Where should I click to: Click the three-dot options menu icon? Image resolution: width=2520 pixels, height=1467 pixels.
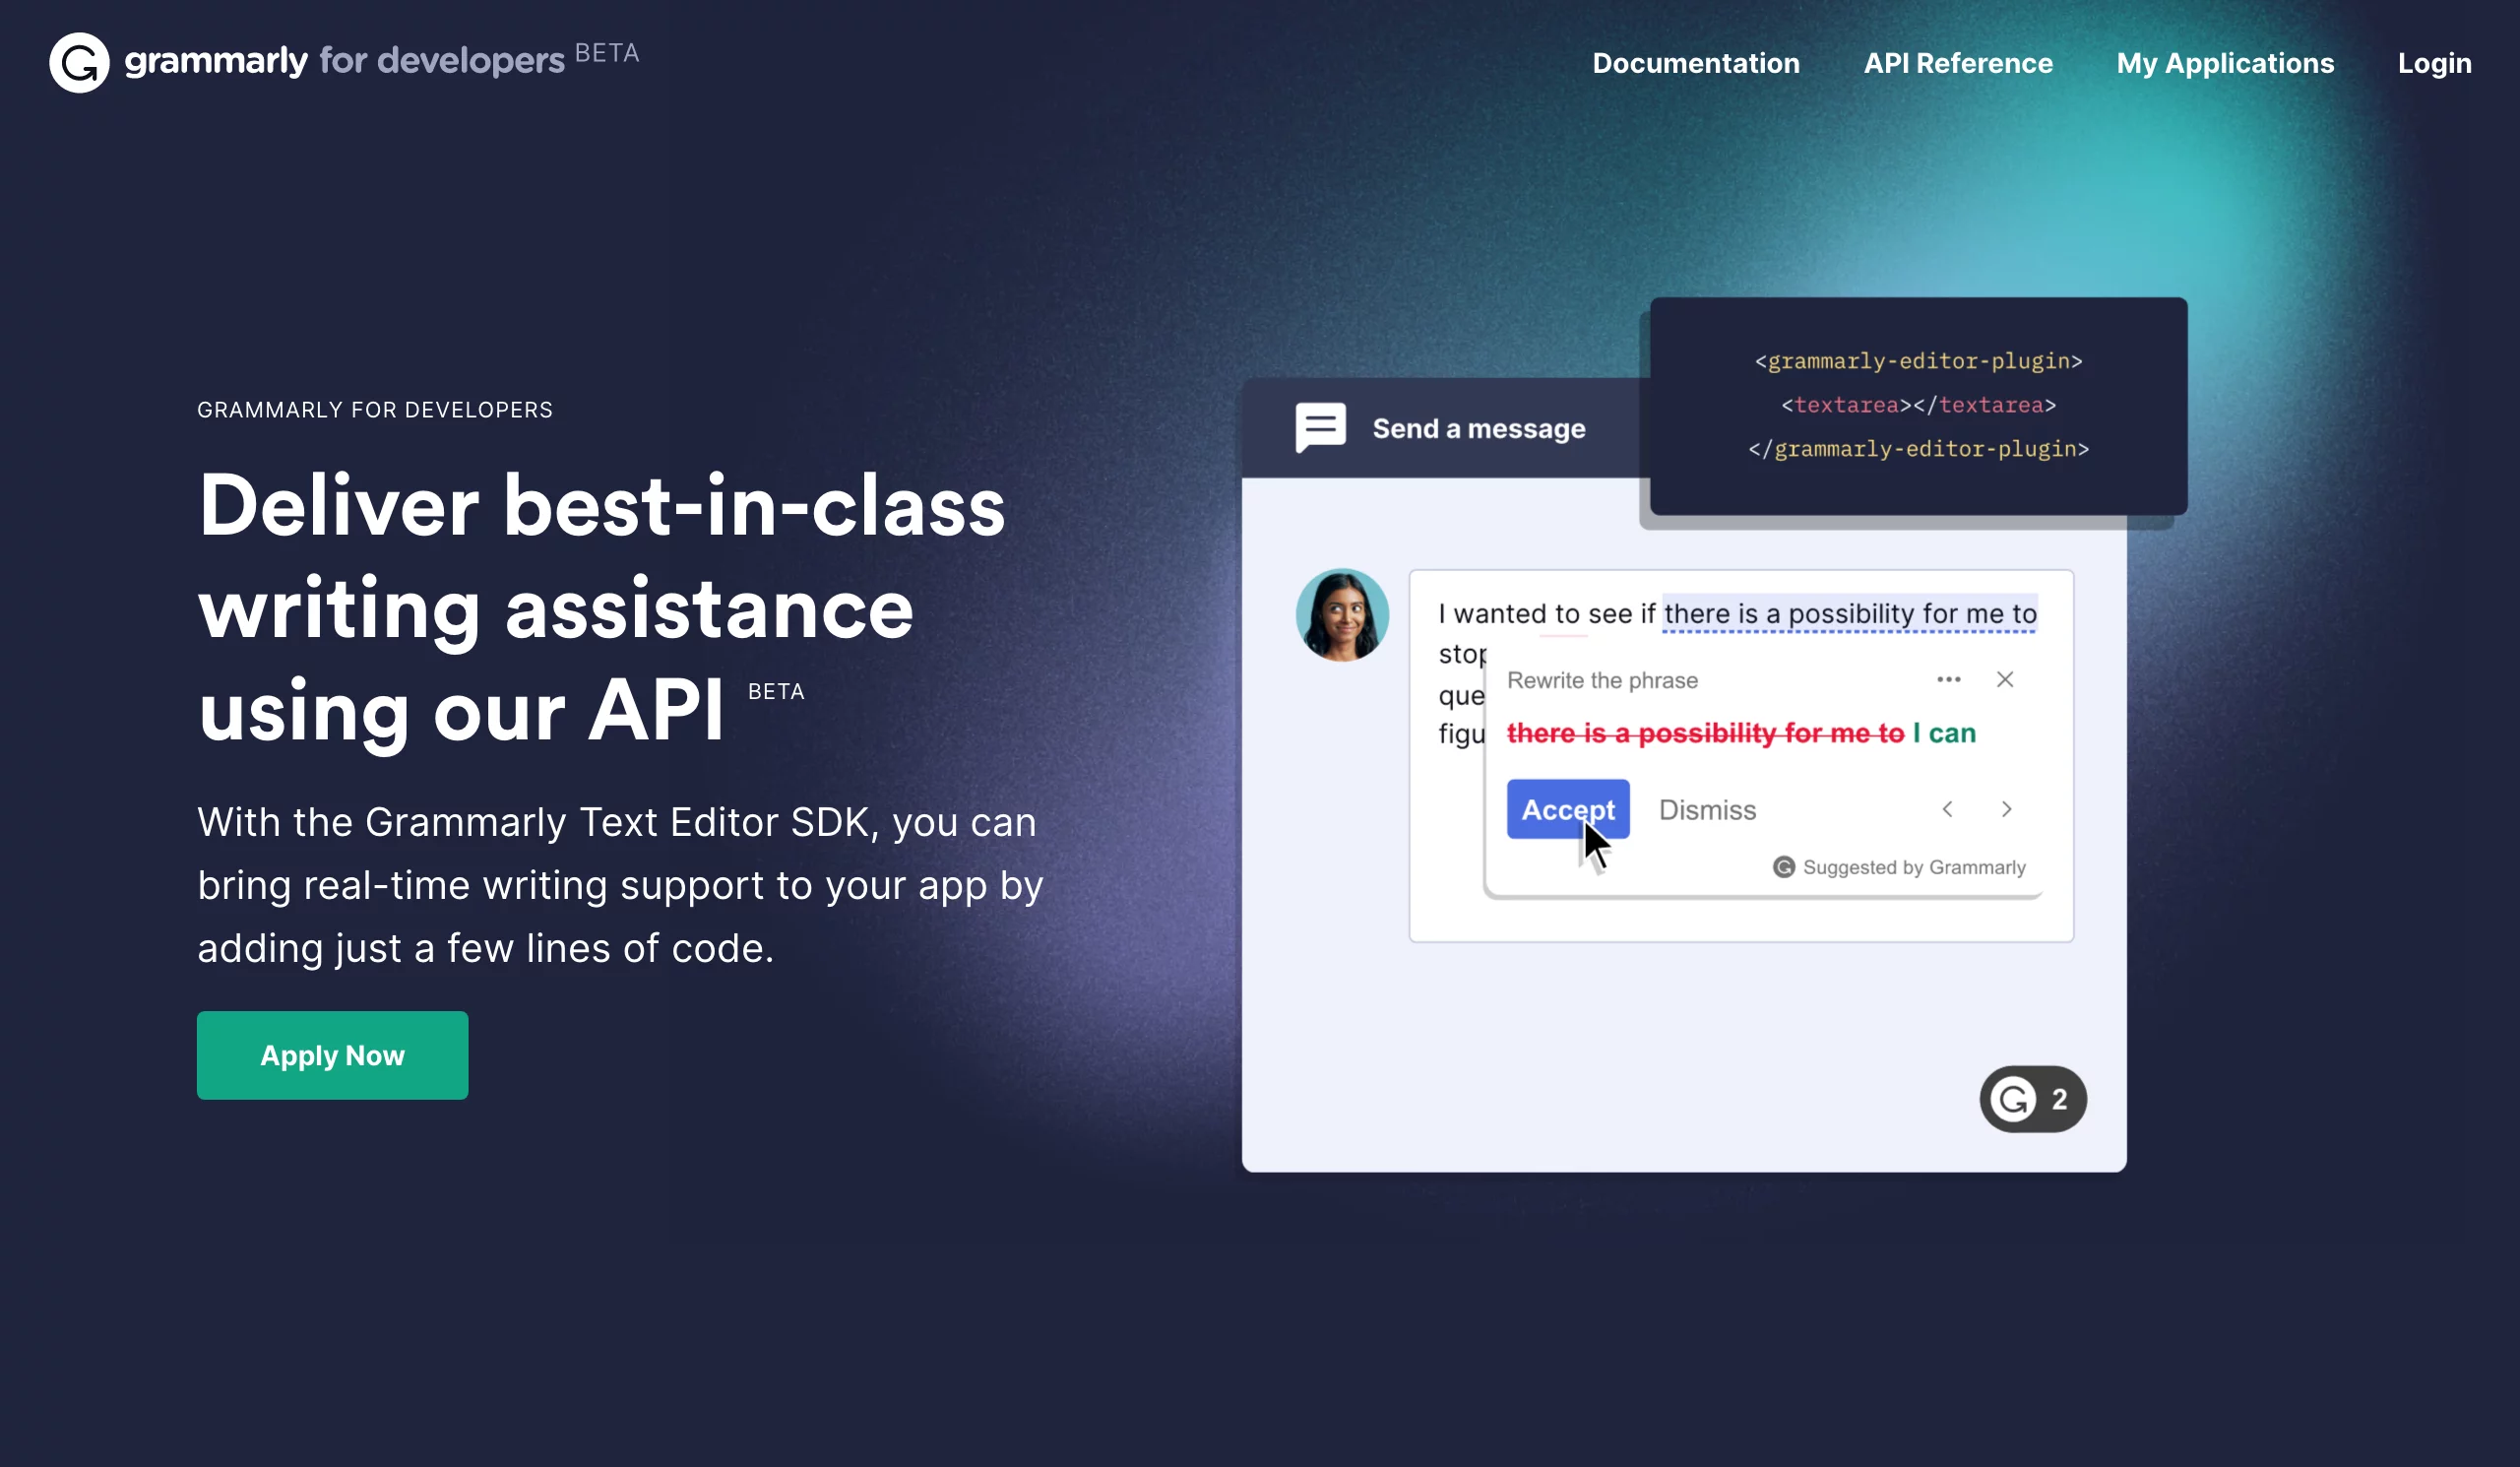point(1948,679)
